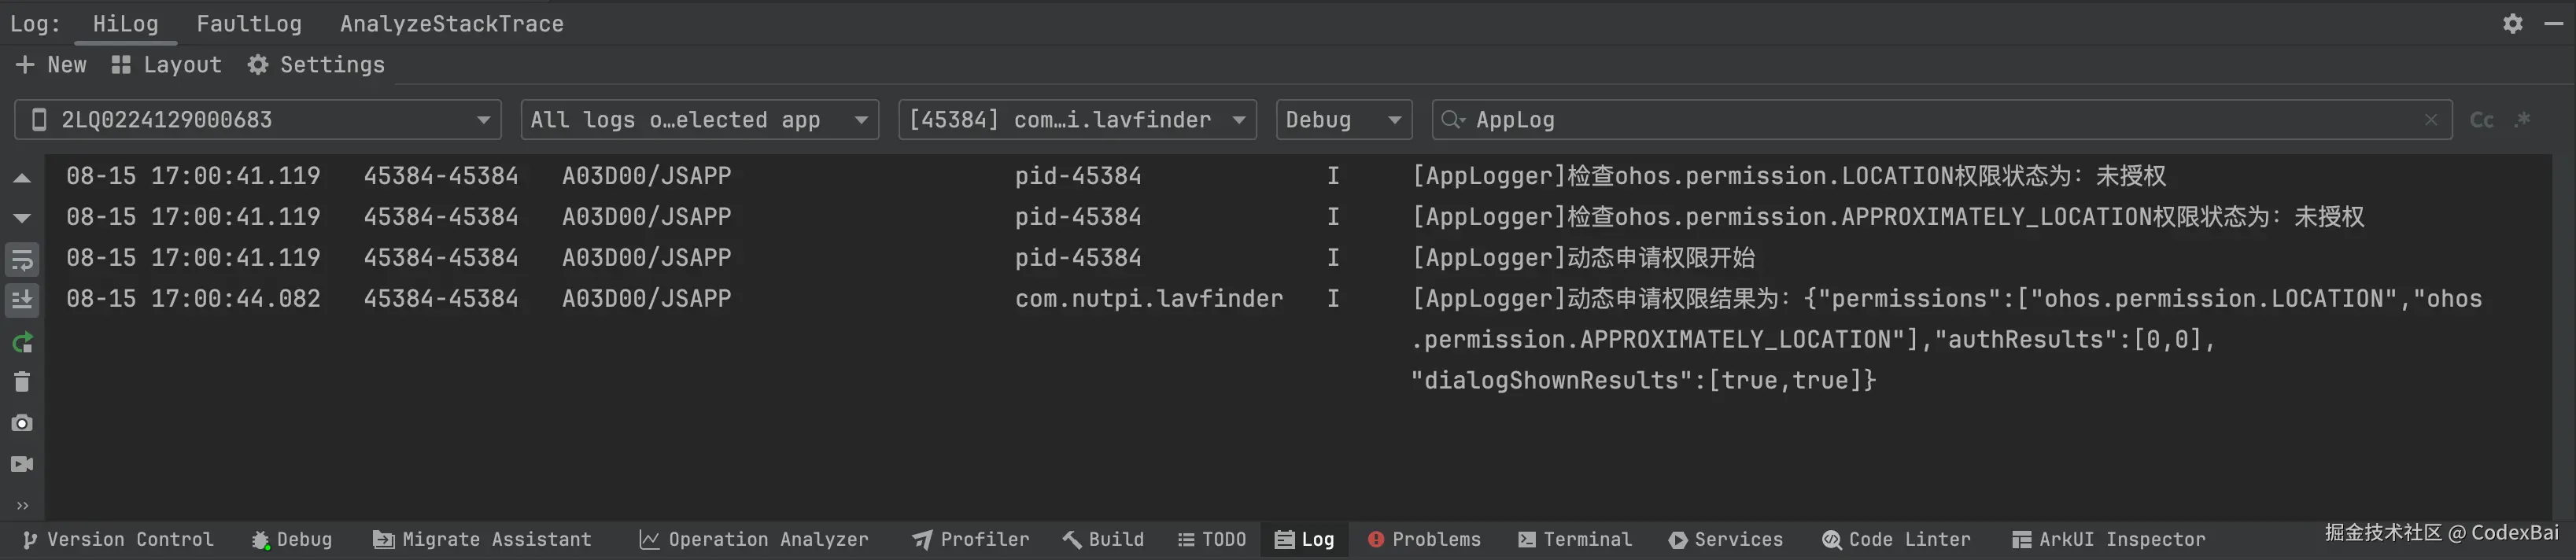Click the restart log icon
The width and height of the screenshot is (2576, 560).
22,343
